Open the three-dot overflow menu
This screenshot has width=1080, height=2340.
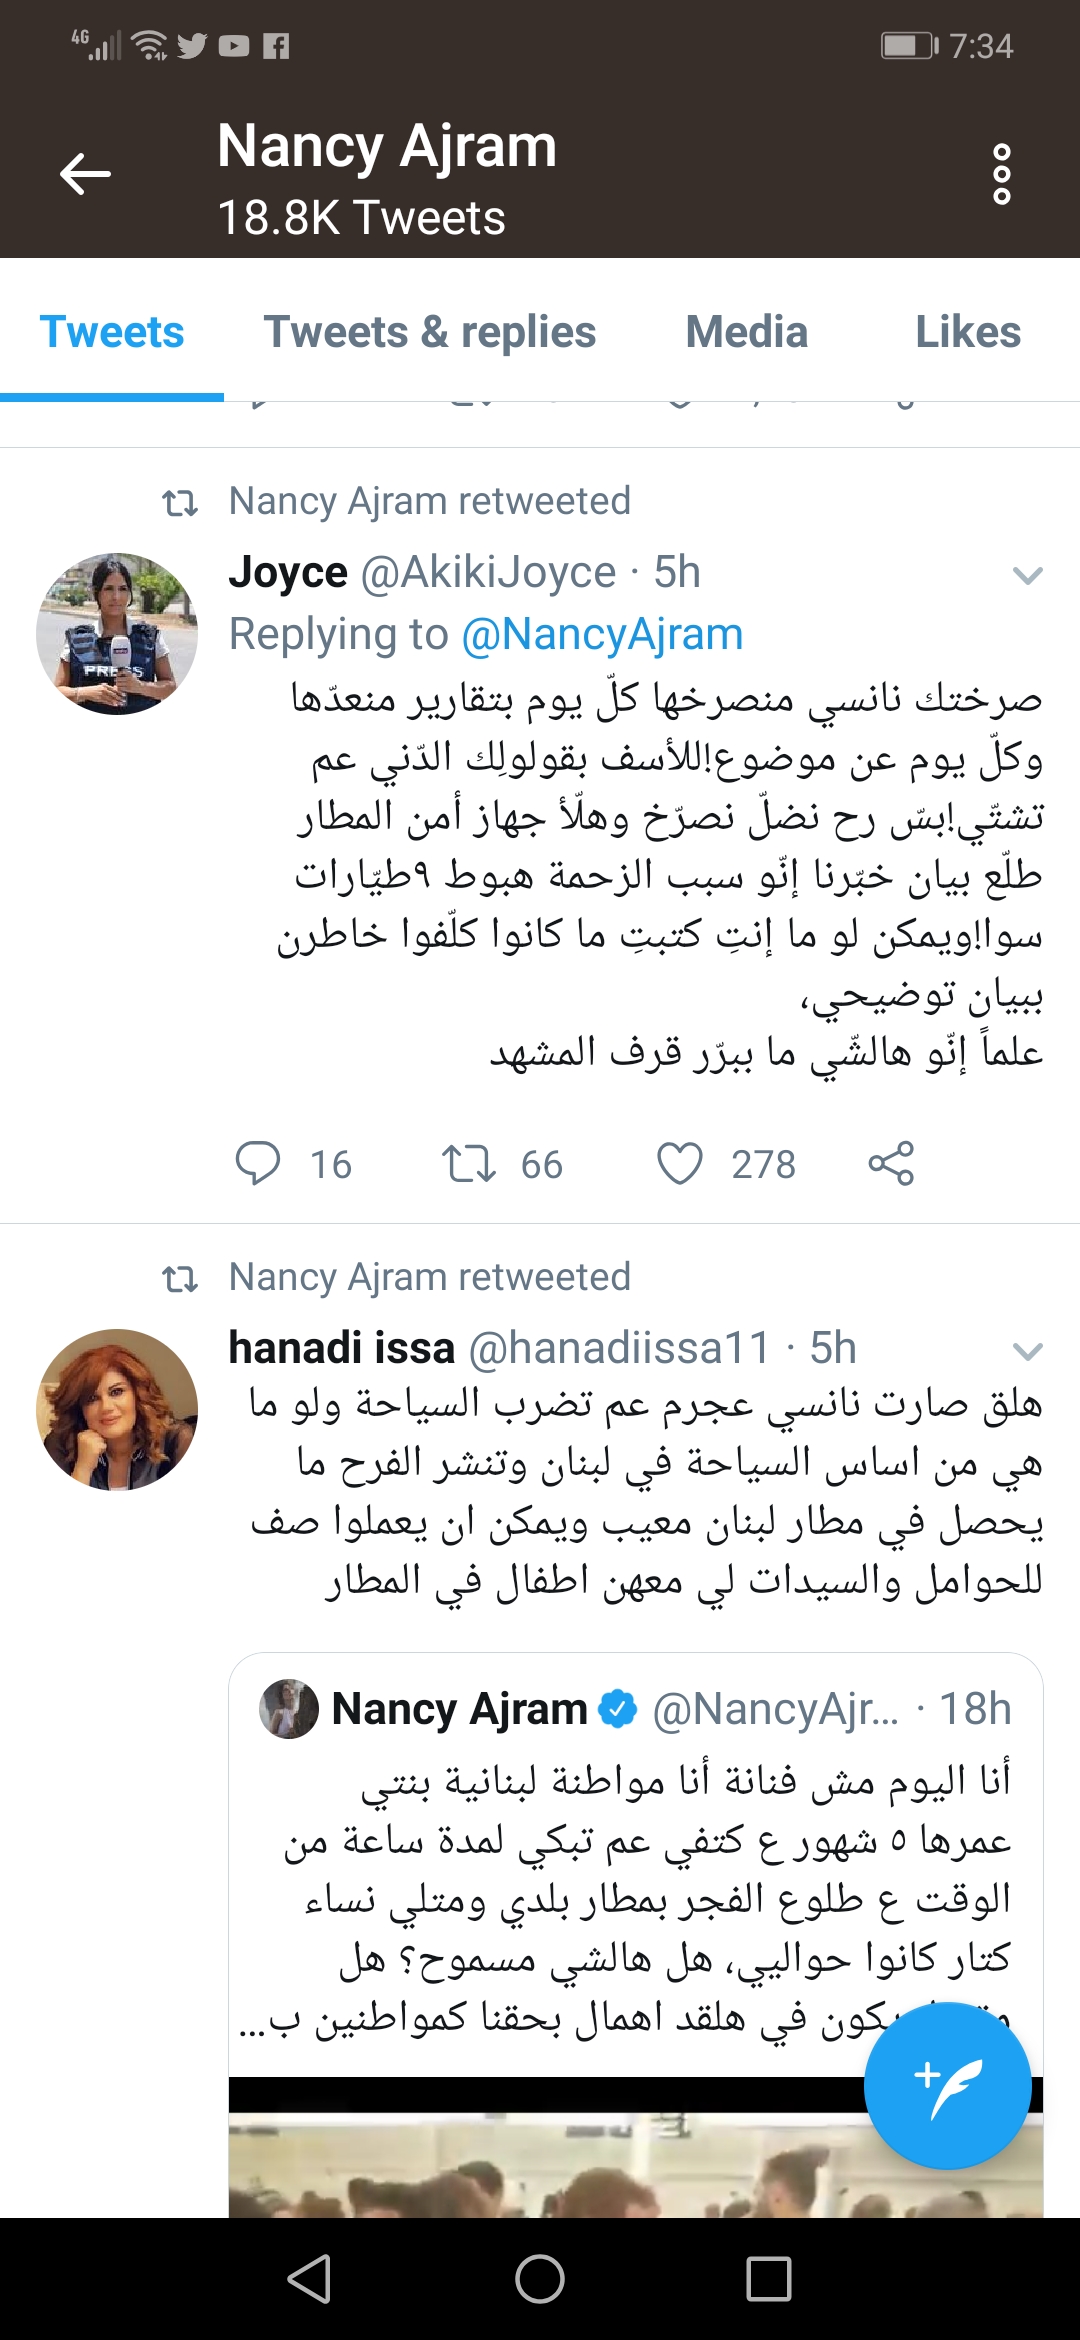1001,174
